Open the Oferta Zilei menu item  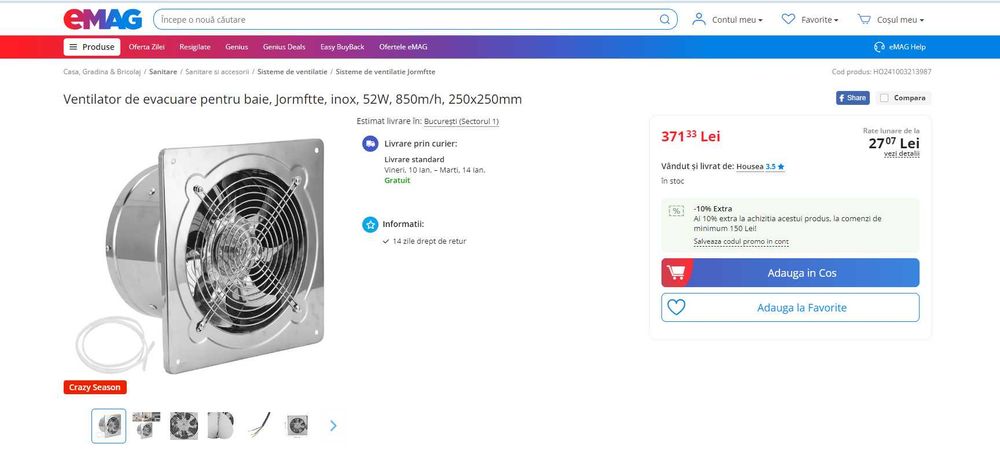tap(146, 47)
